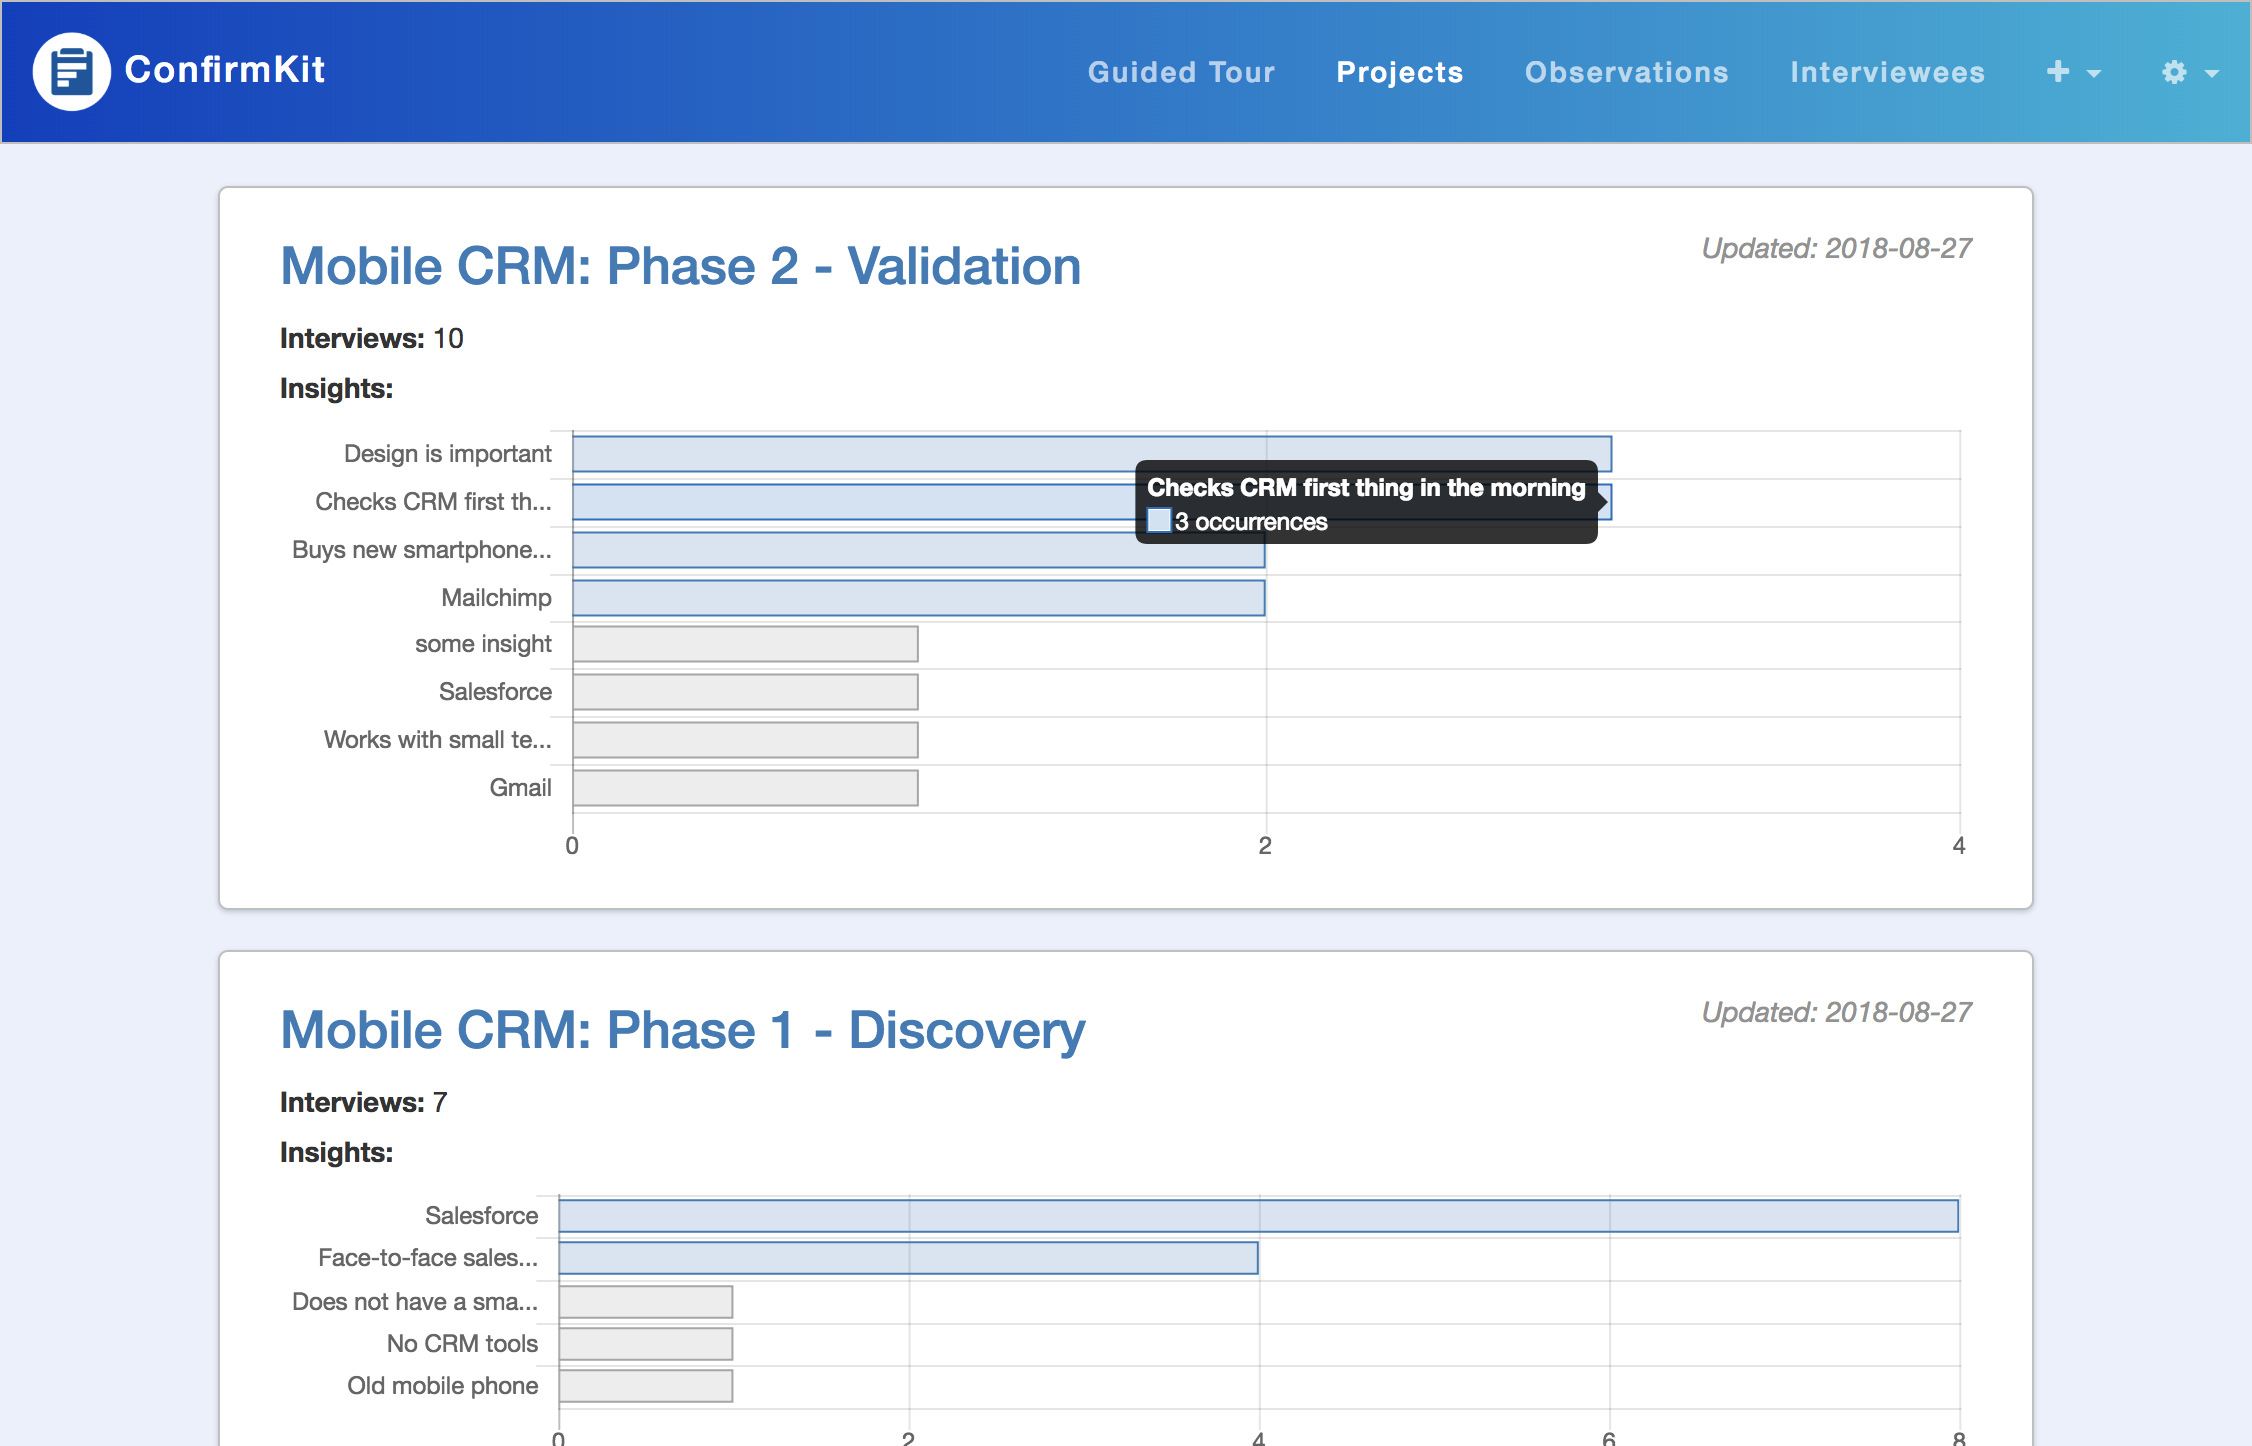Viewport: 2252px width, 1446px height.
Task: Navigate to Interviewees
Action: coord(1887,72)
